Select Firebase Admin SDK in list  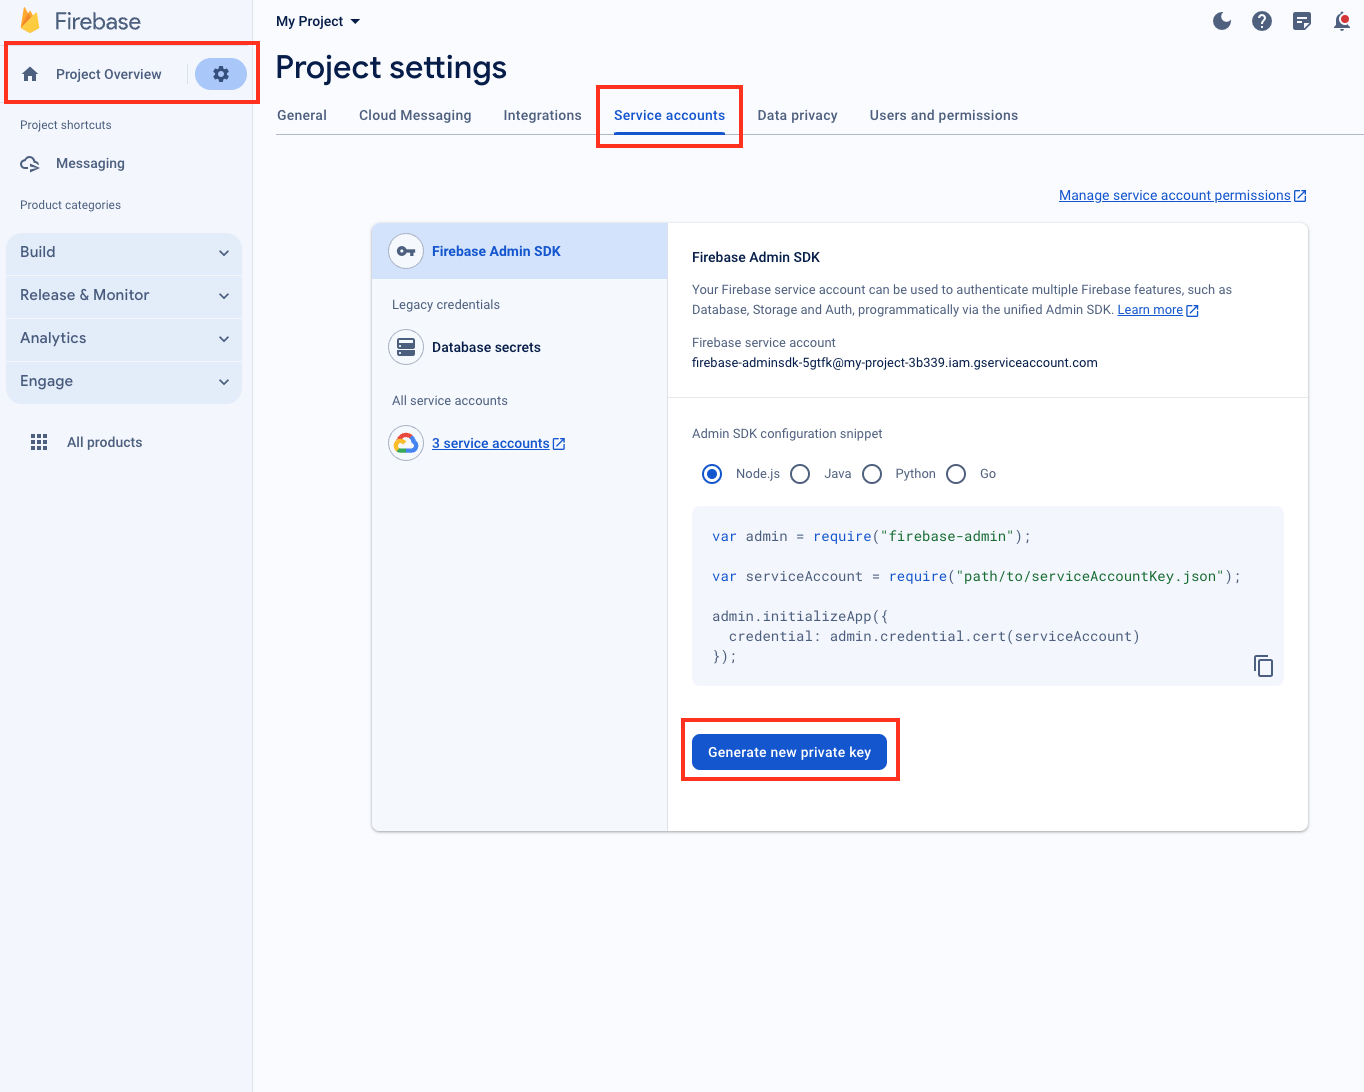tap(520, 251)
